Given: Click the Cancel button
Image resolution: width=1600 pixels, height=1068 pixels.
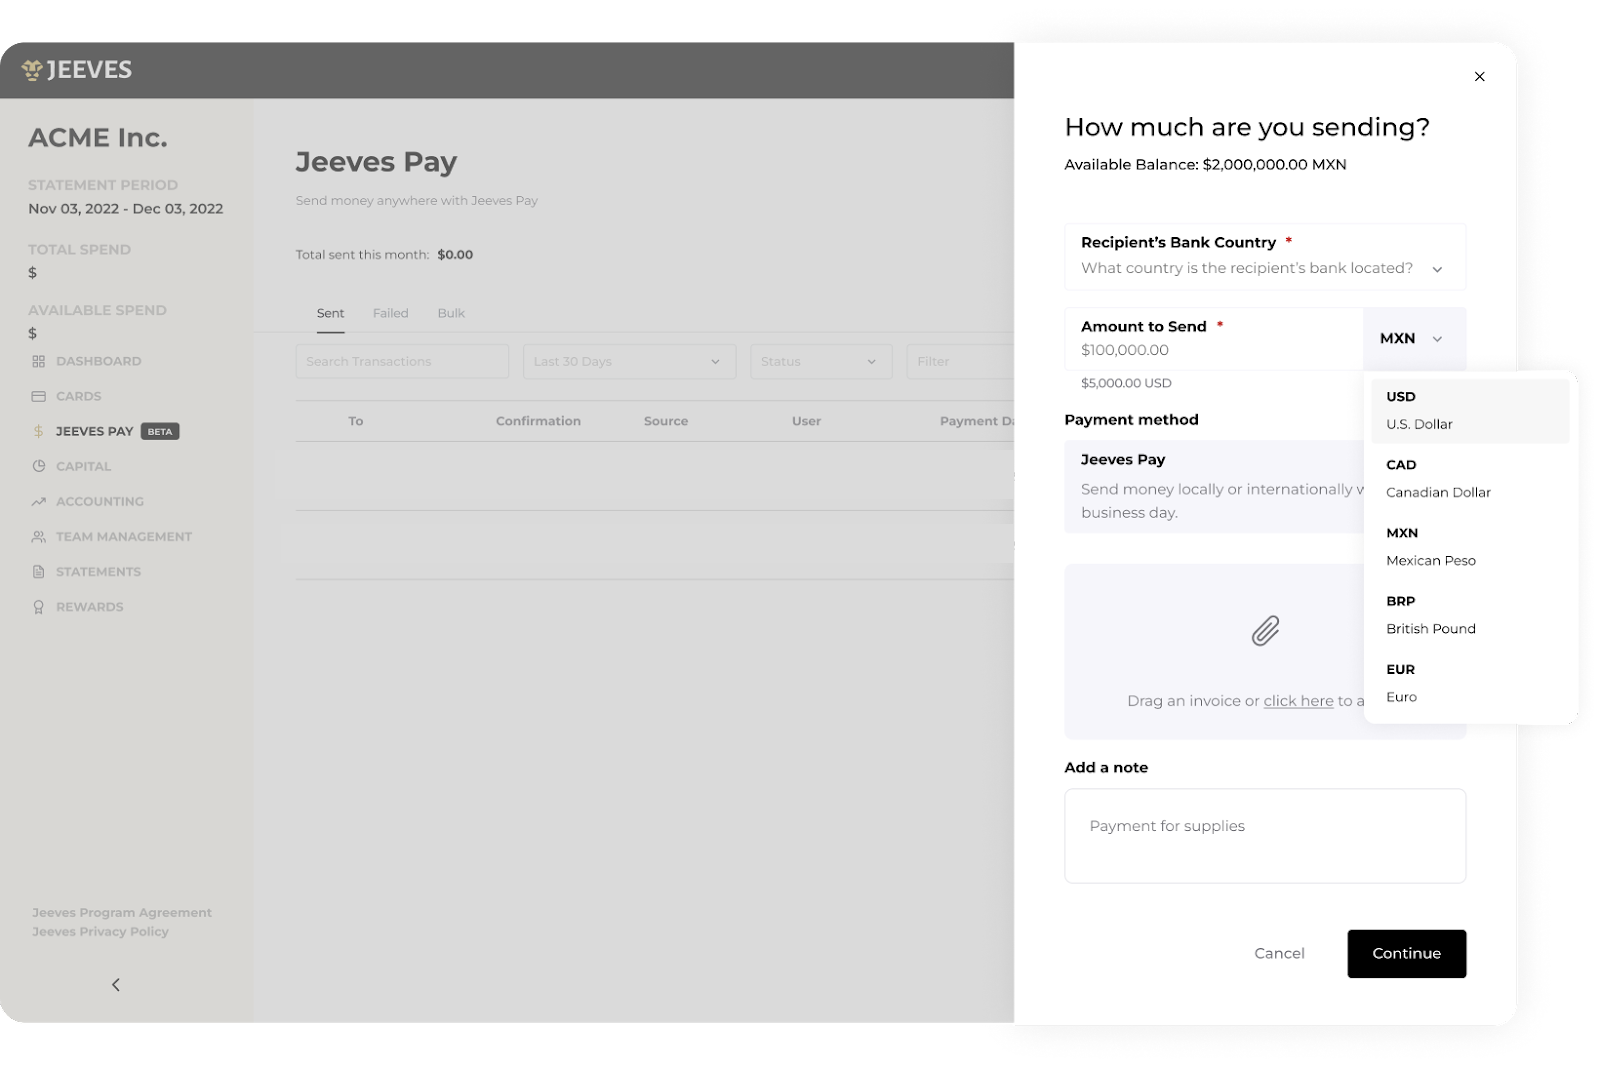Looking at the screenshot, I should tap(1279, 953).
